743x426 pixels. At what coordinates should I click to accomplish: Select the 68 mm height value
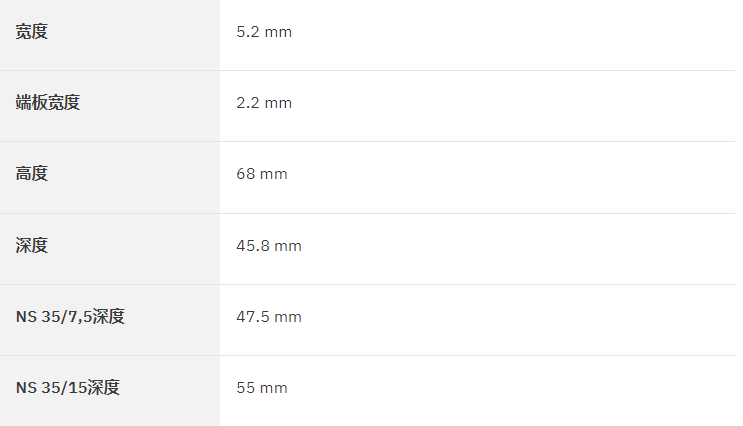262,174
